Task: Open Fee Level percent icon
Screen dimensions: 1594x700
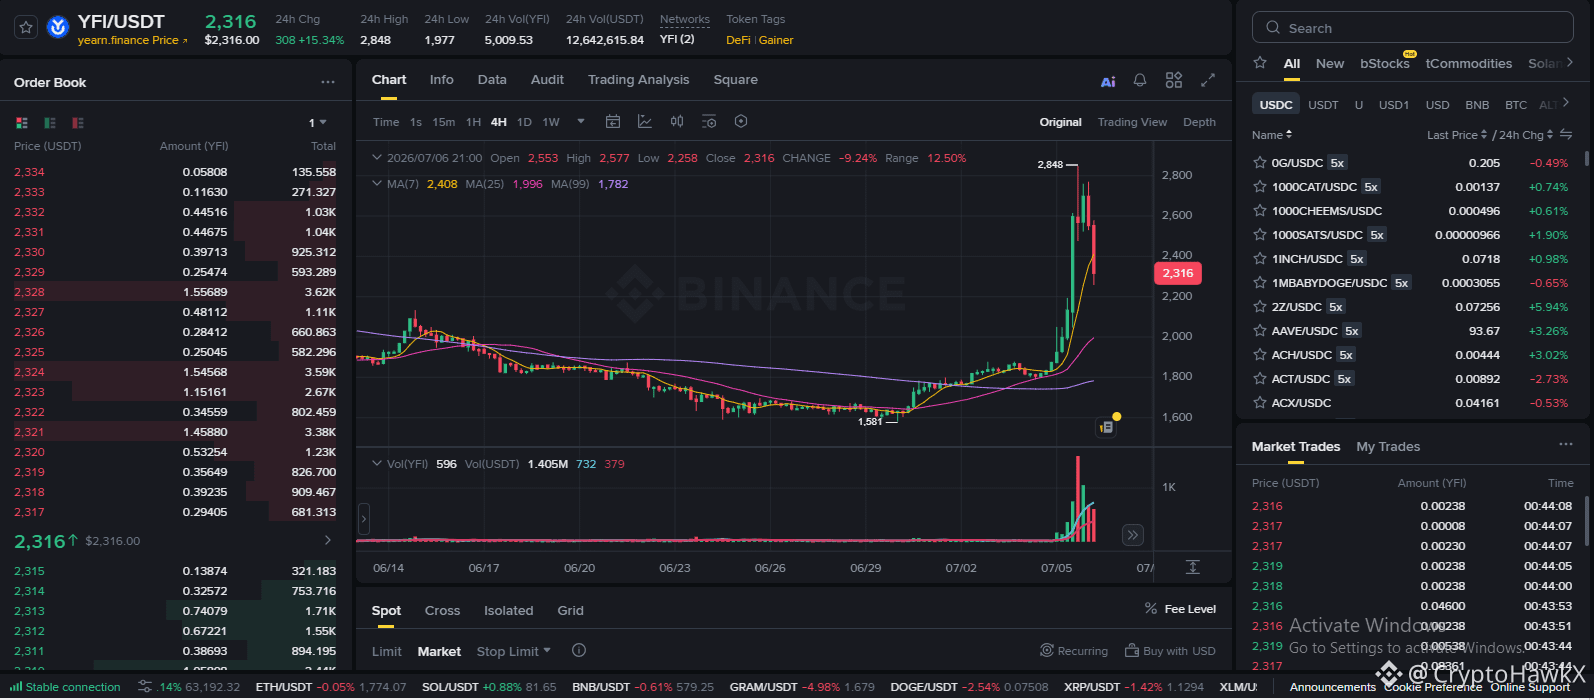Action: pyautogui.click(x=1151, y=608)
